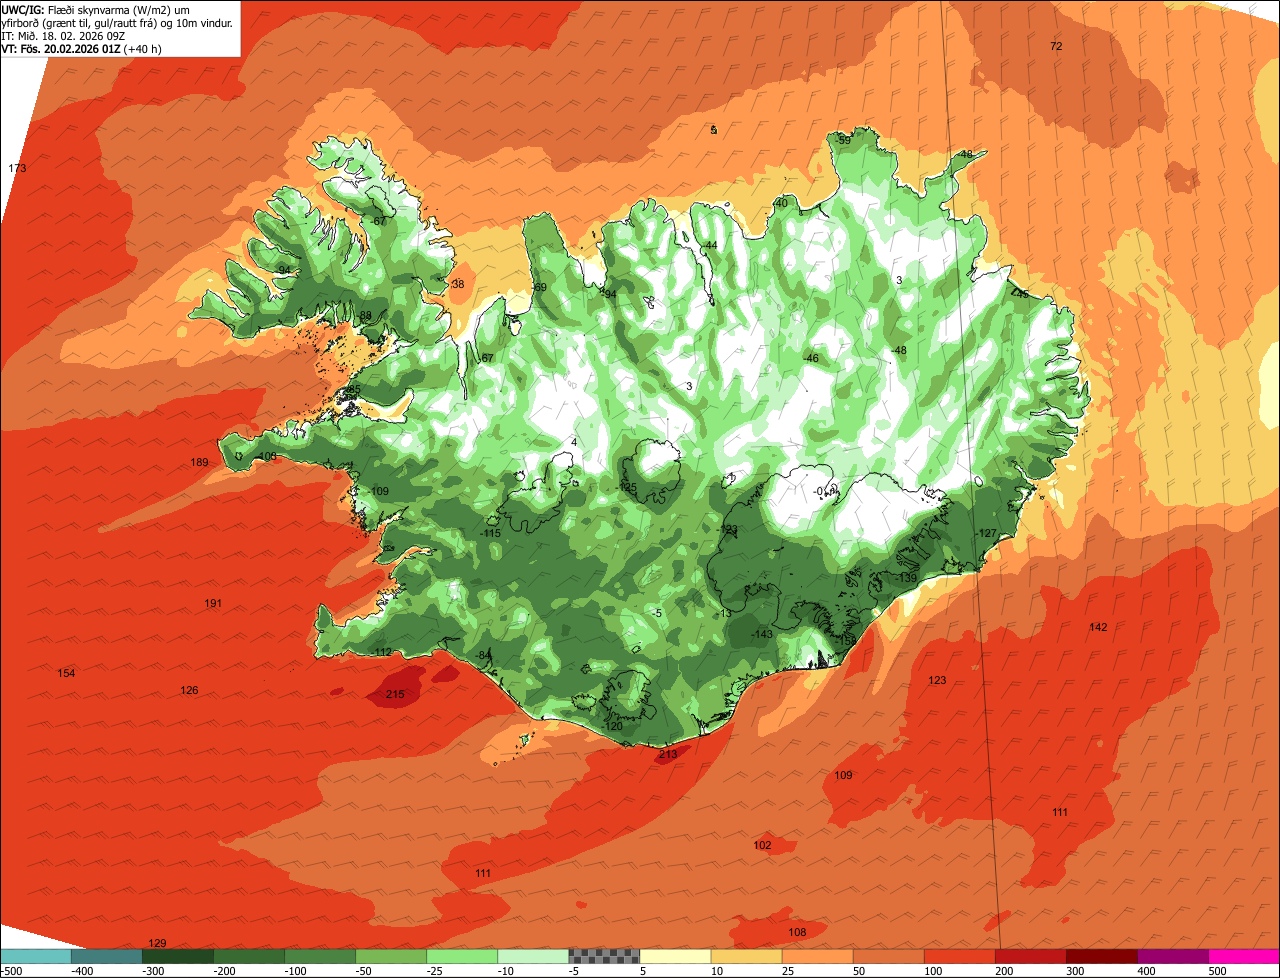
Task: Select the purple 400 to 500 legend swatch
Action: (x=1172, y=956)
